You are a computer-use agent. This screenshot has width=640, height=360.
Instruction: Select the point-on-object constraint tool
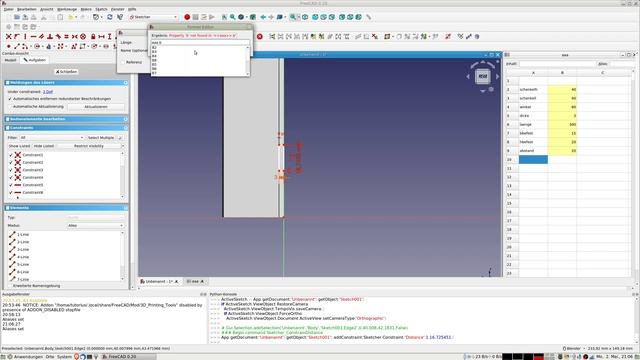[x=17, y=37]
